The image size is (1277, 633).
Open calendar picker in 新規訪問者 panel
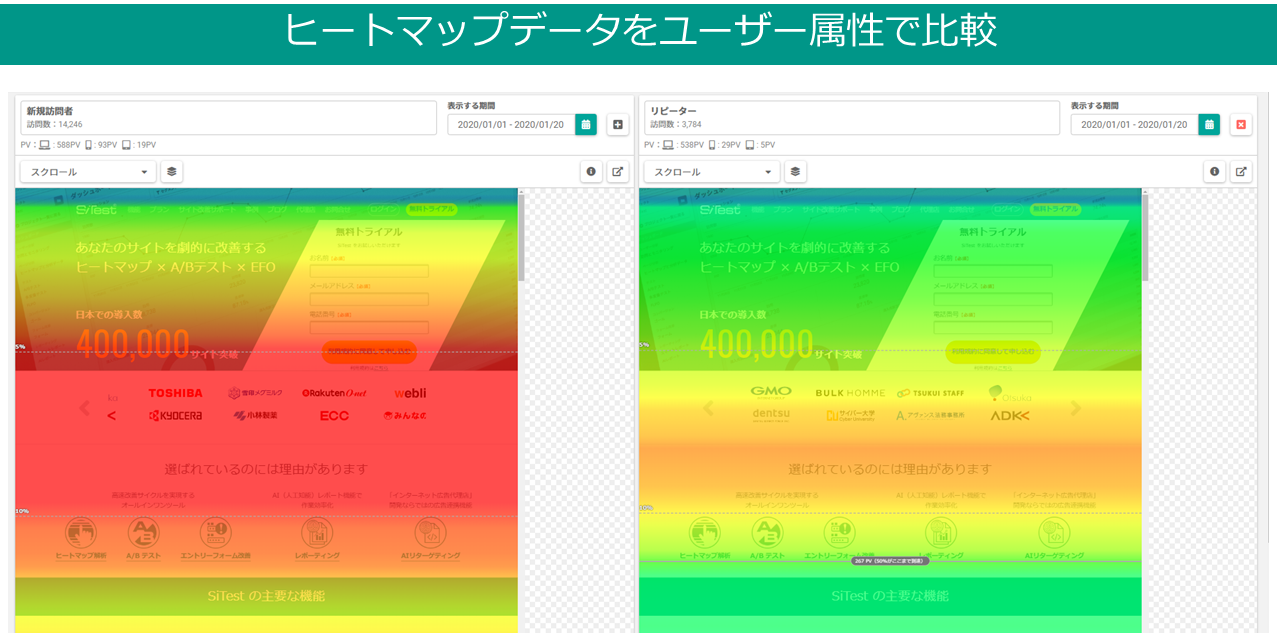tap(586, 125)
